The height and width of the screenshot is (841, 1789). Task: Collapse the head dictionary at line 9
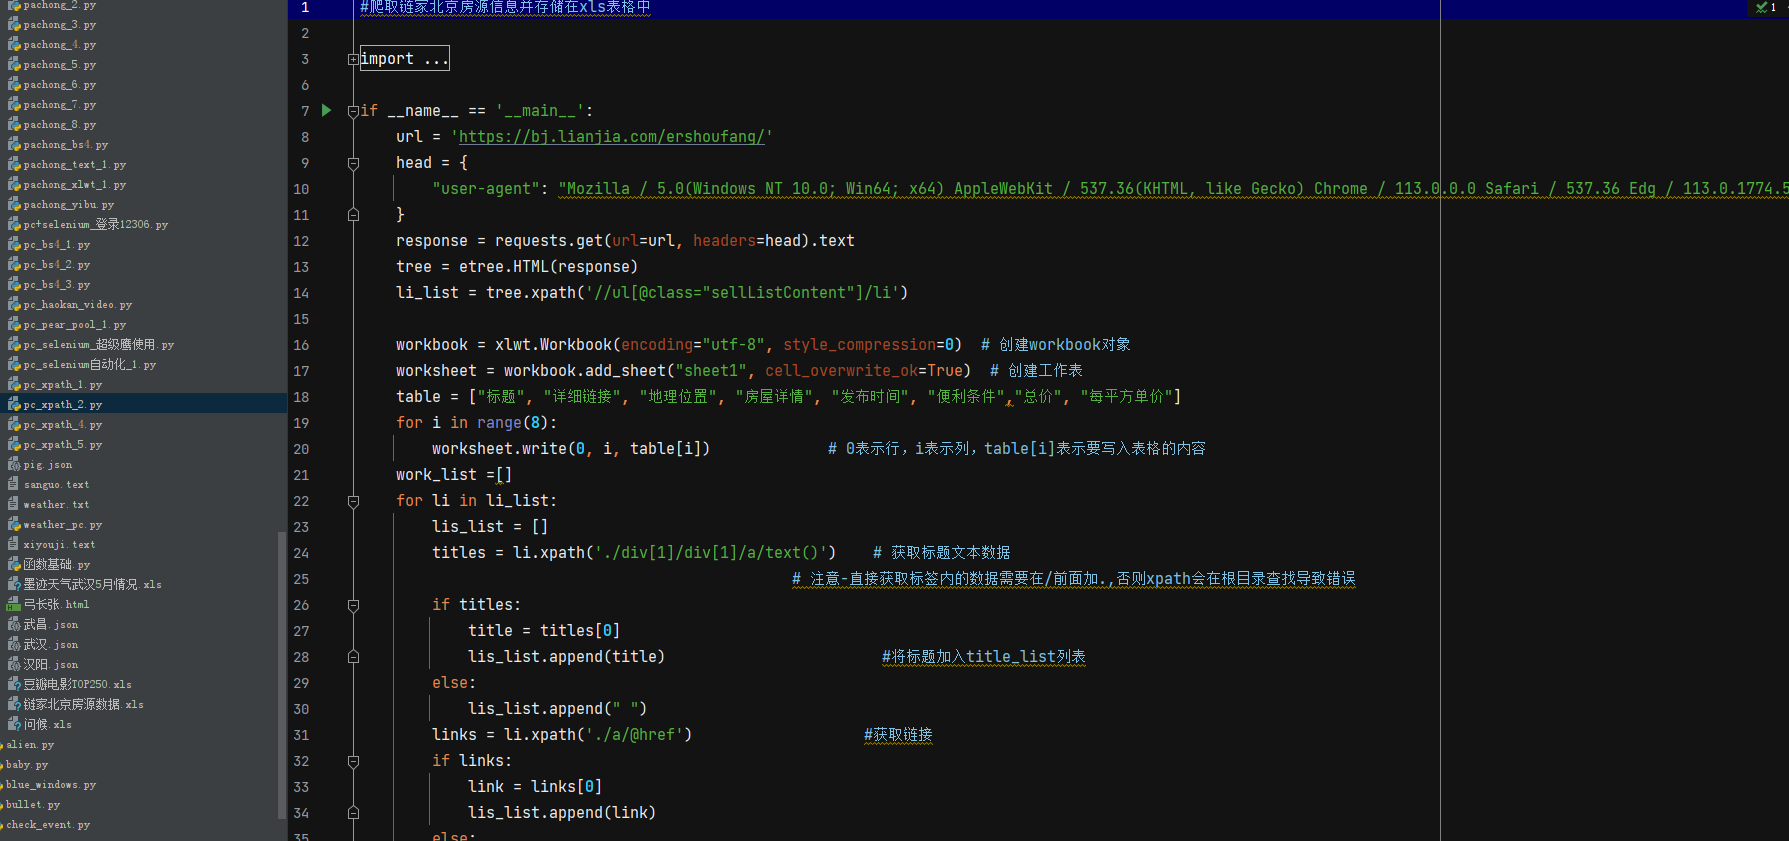[353, 163]
